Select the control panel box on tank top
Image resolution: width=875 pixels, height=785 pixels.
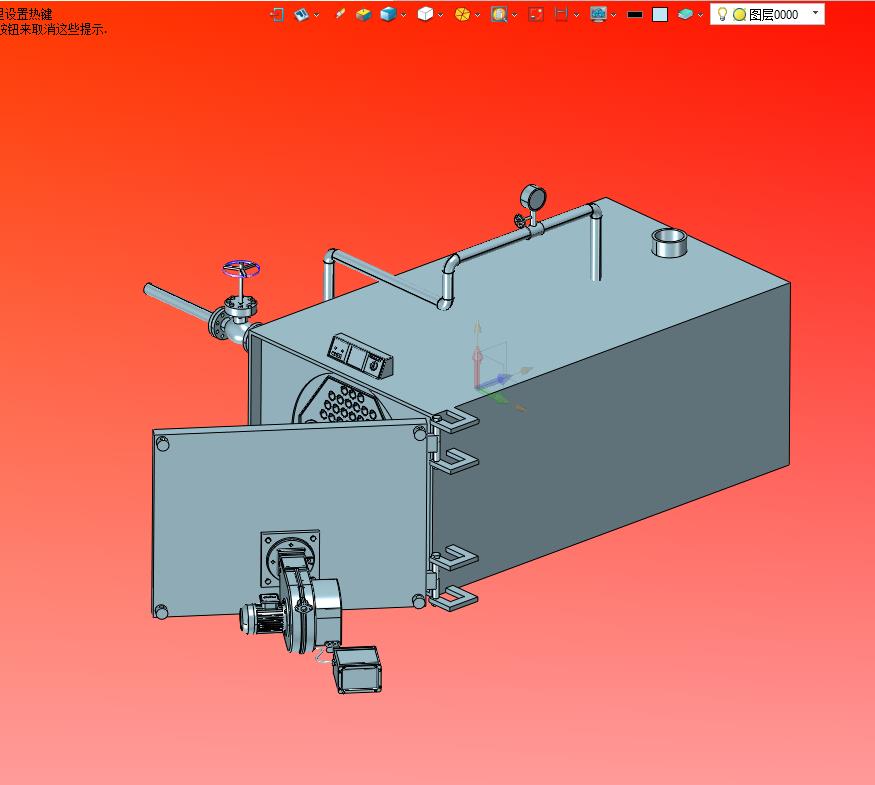(360, 357)
